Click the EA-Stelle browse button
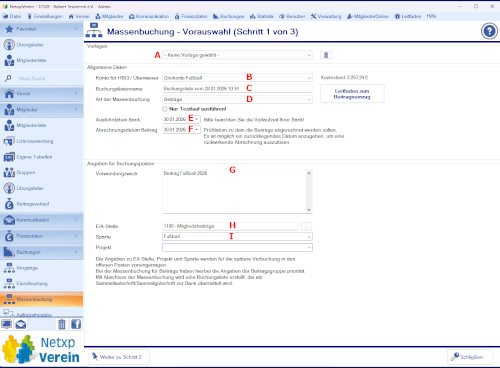 [x=306, y=226]
